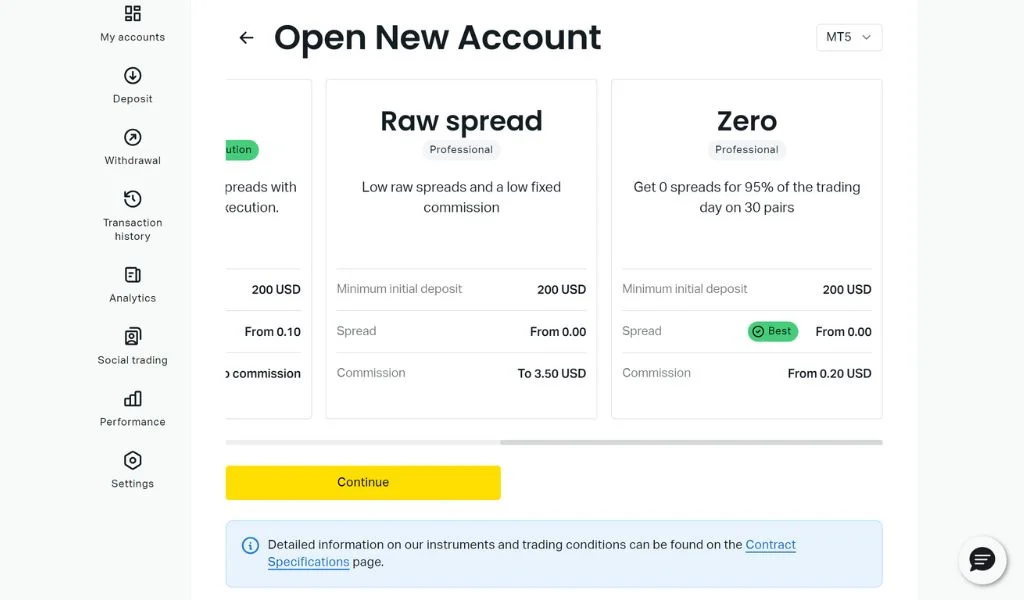Open the MT5 platform dropdown

tap(848, 37)
